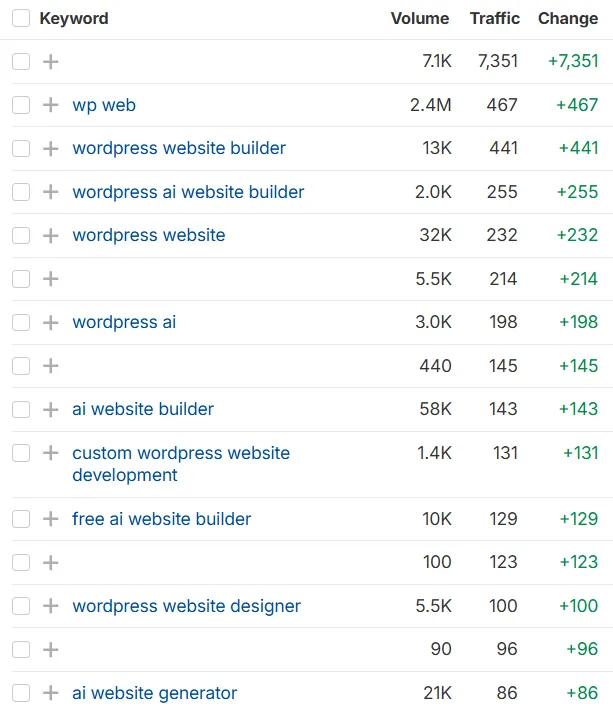The image size is (613, 711).
Task: Toggle the select-all checkbox beside Keyword header
Action: 21,19
